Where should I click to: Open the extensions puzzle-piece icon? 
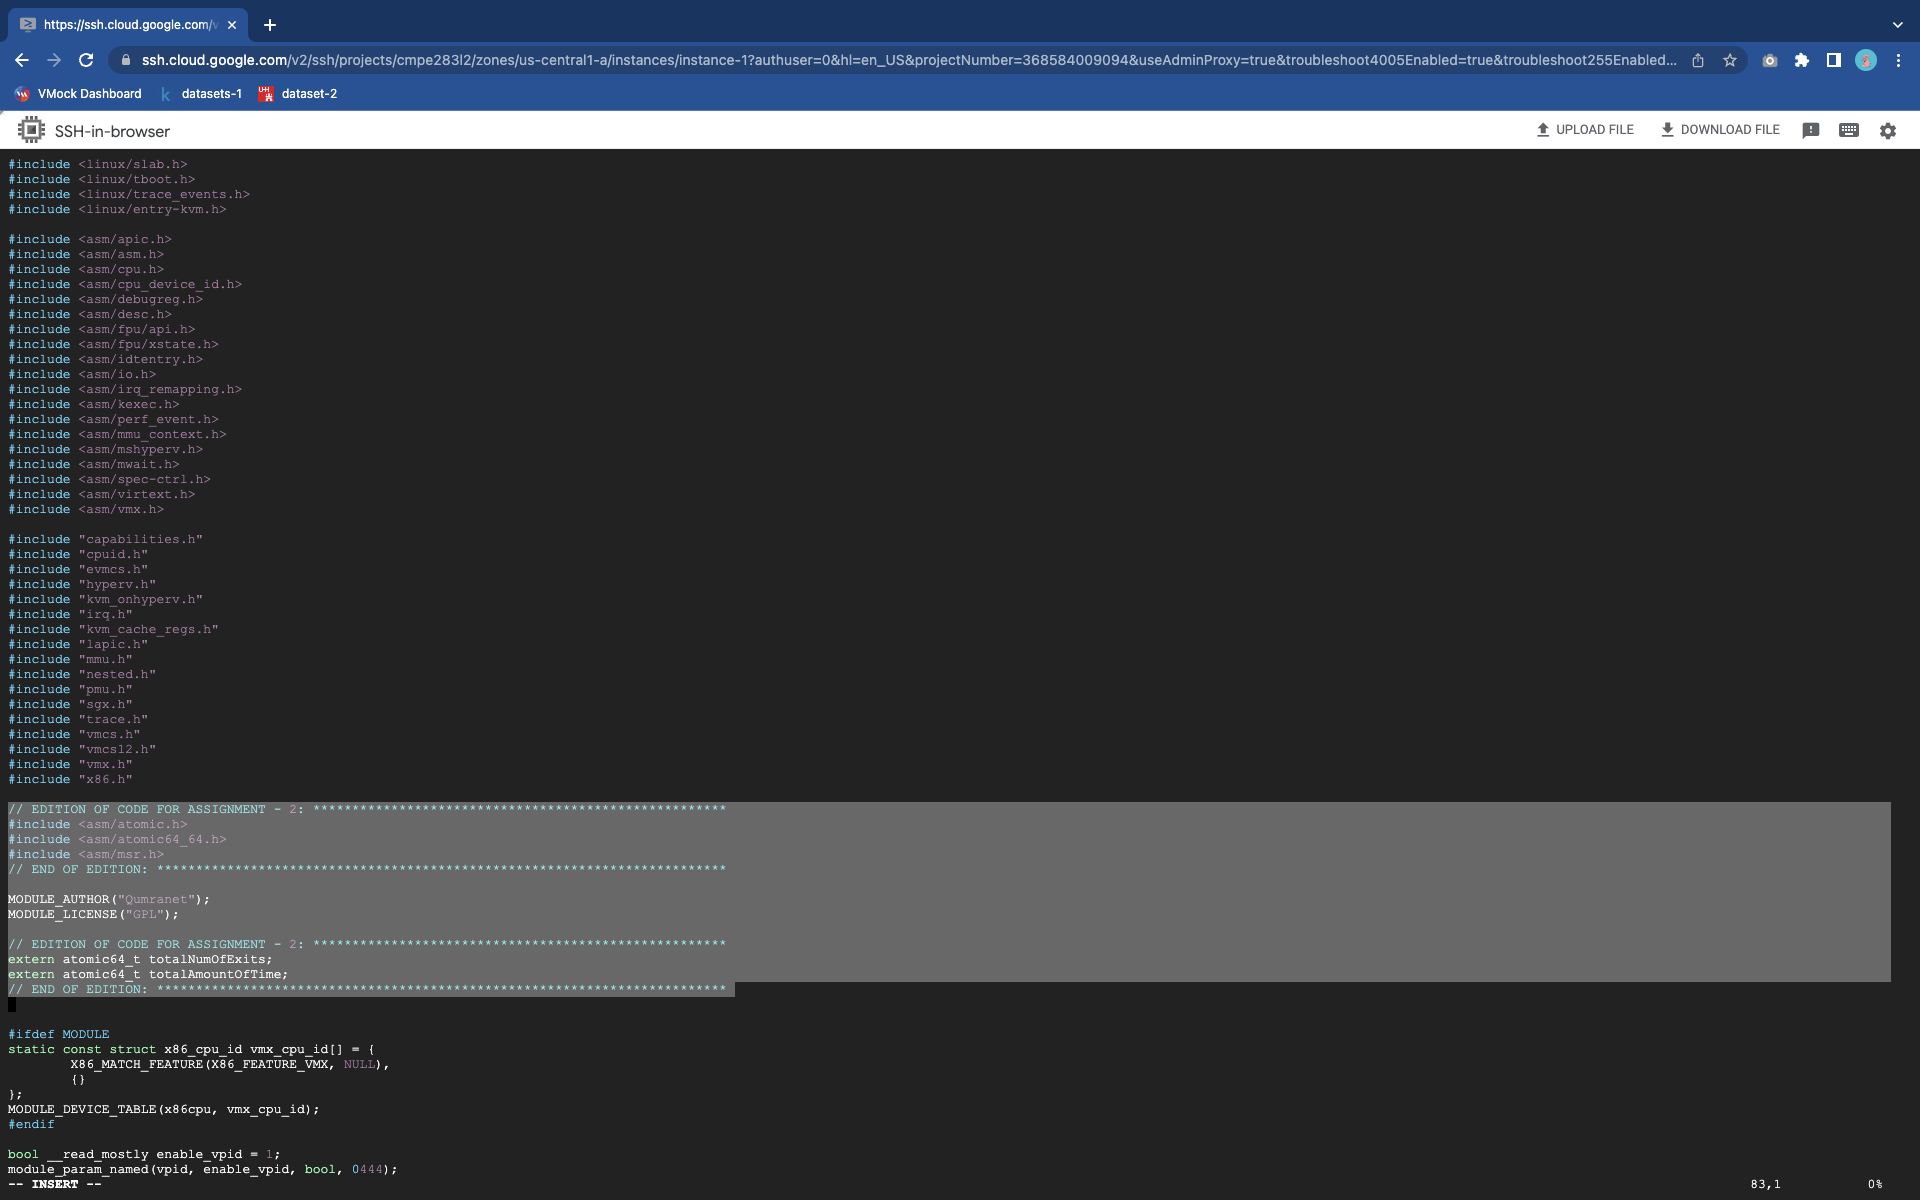coord(1803,60)
